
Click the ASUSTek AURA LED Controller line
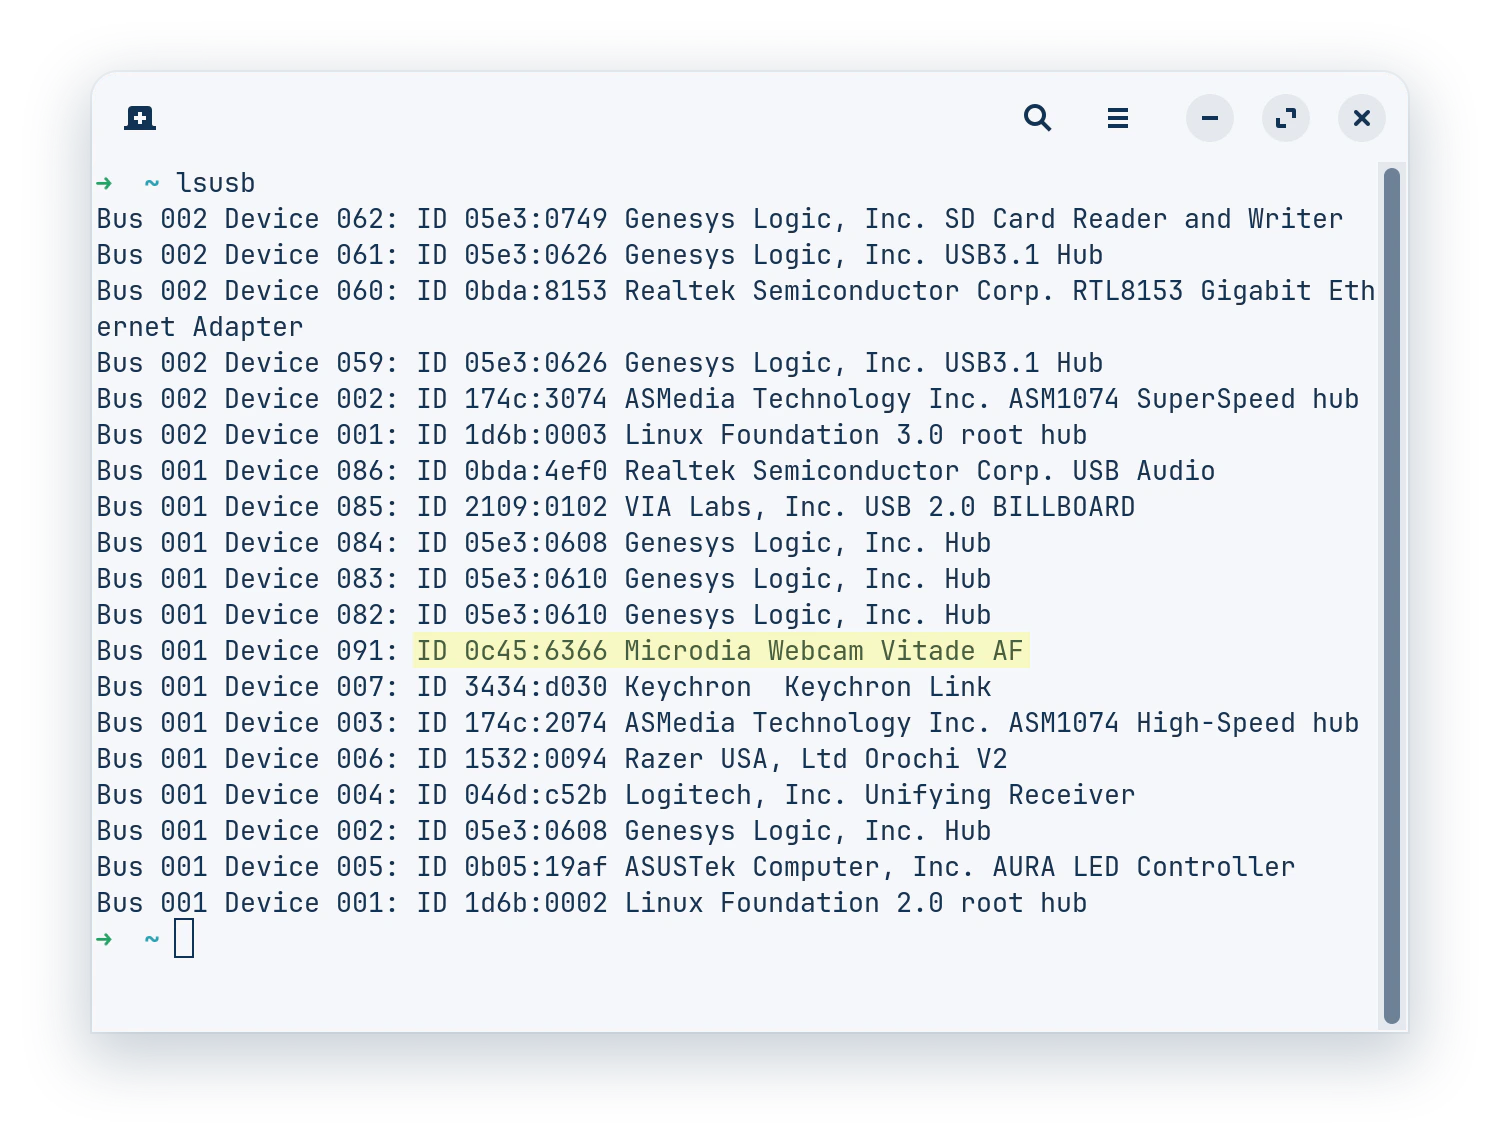pyautogui.click(x=696, y=867)
